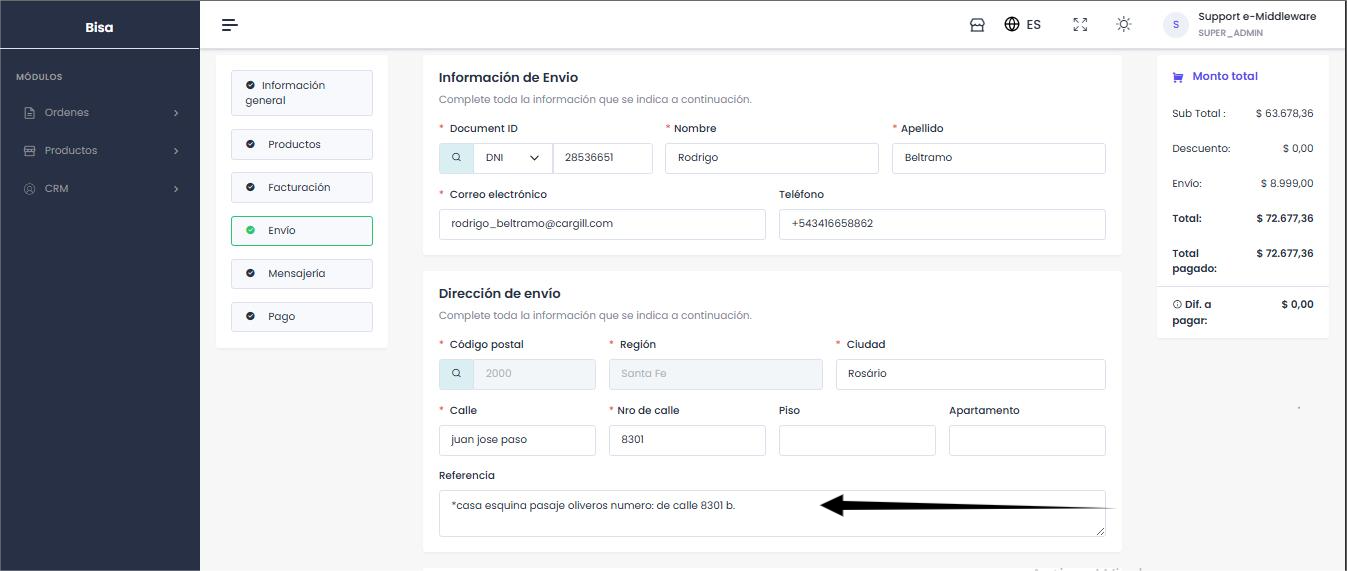Open the Mensajería step
This screenshot has height=571, width=1347.
pyautogui.click(x=301, y=274)
